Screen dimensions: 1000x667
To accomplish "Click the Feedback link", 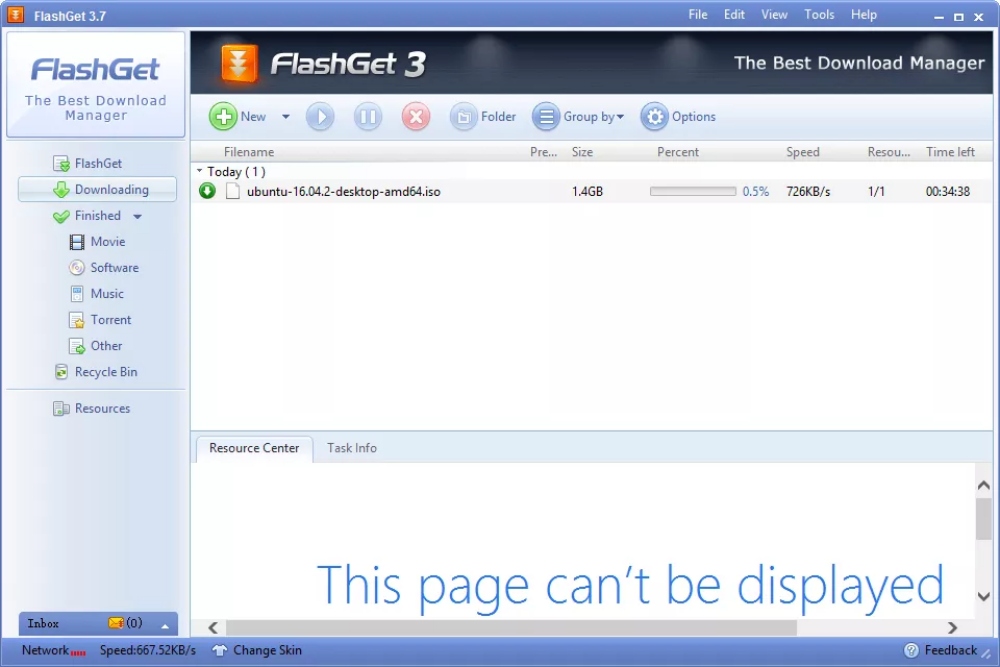I will pyautogui.click(x=940, y=650).
